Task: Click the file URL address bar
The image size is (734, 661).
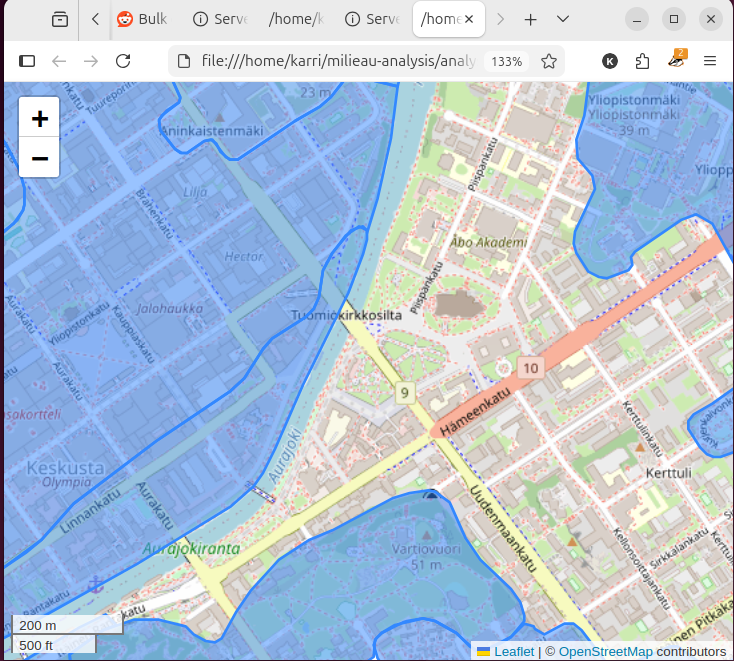Action: (330, 61)
